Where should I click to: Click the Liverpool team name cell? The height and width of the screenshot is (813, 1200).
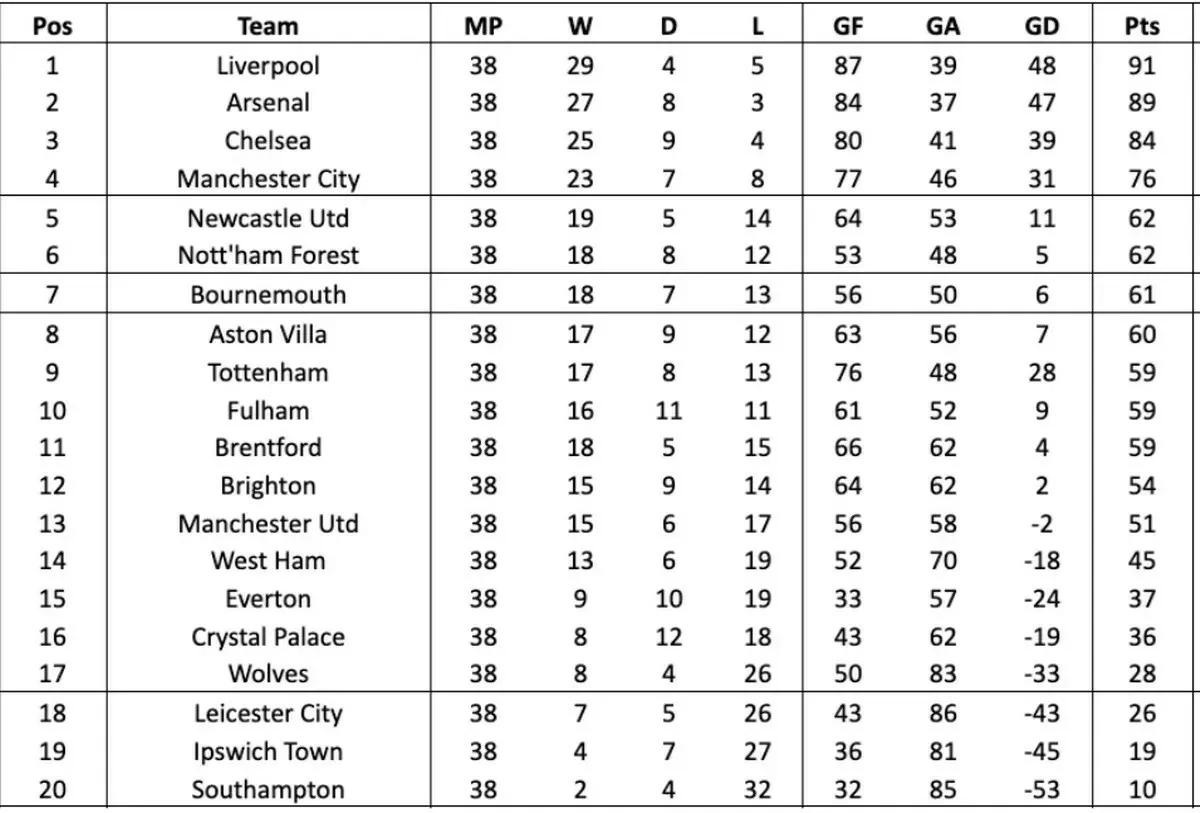point(268,66)
